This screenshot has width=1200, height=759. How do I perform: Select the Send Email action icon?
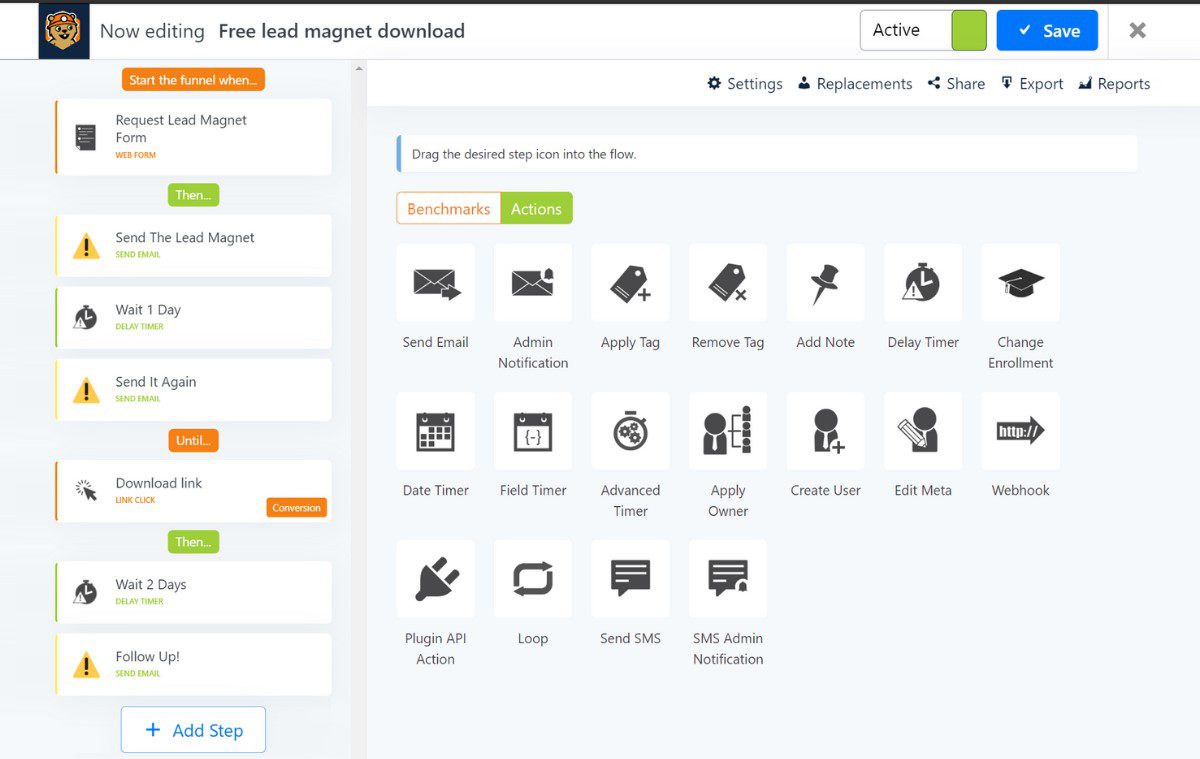pyautogui.click(x=435, y=282)
